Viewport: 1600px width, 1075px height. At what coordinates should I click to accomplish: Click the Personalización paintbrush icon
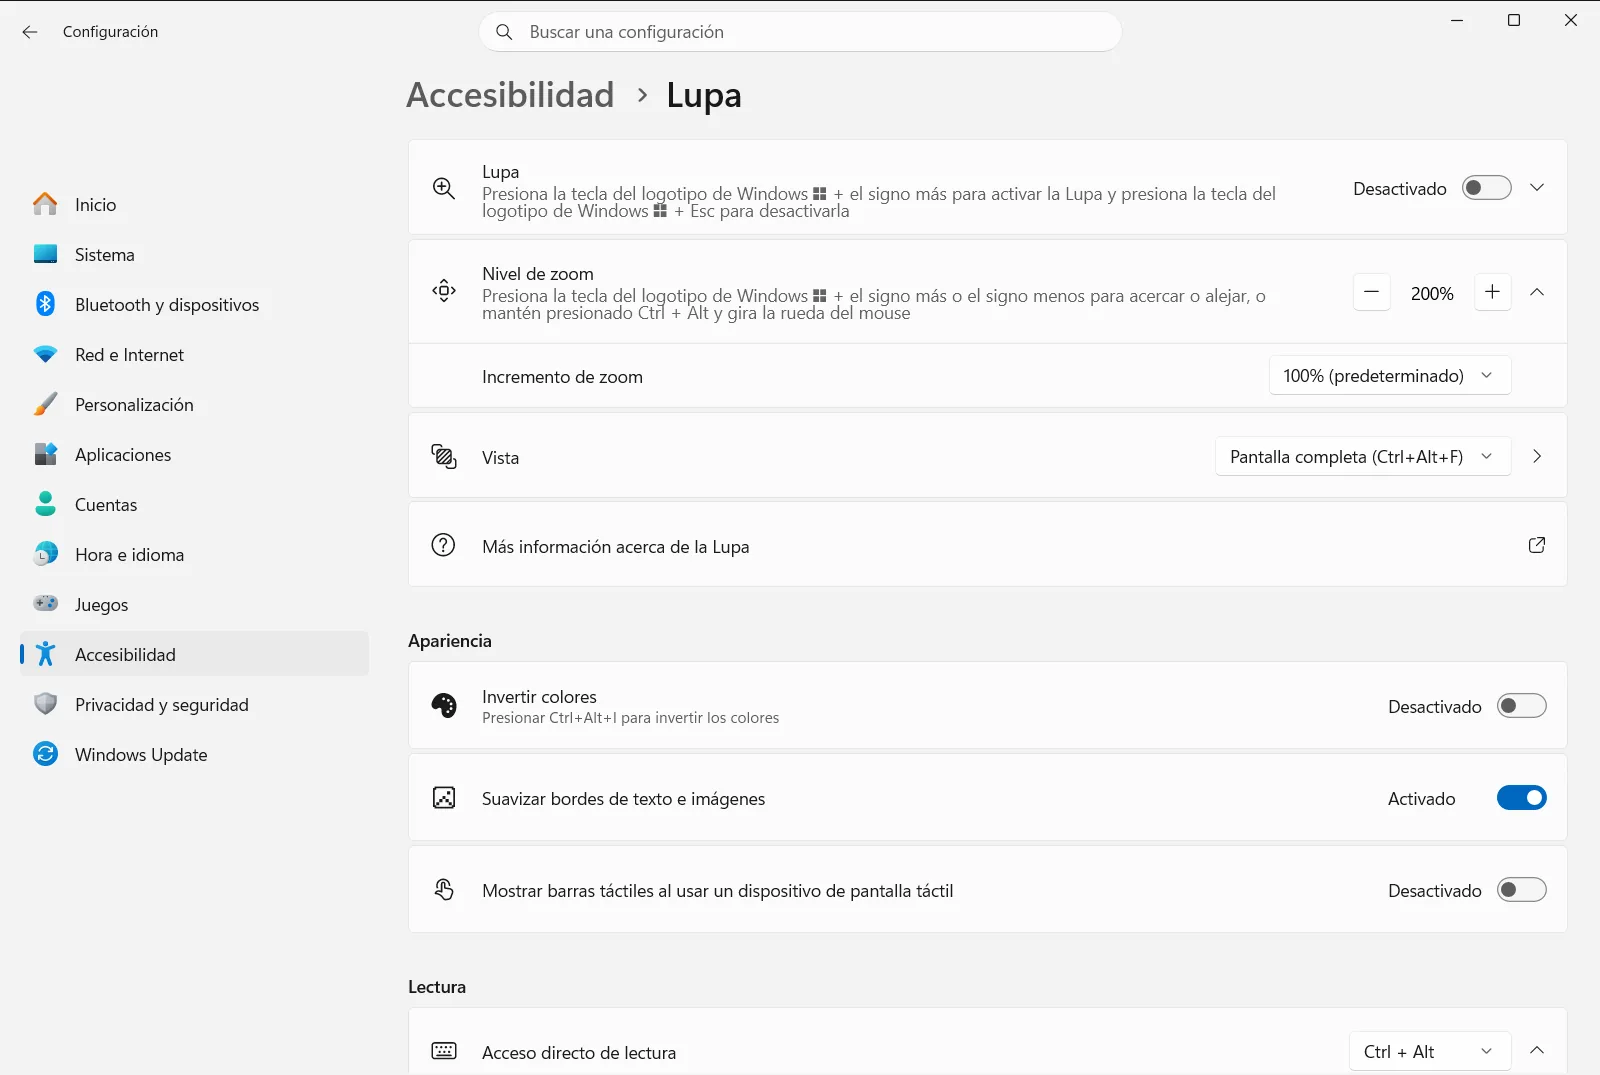click(45, 404)
